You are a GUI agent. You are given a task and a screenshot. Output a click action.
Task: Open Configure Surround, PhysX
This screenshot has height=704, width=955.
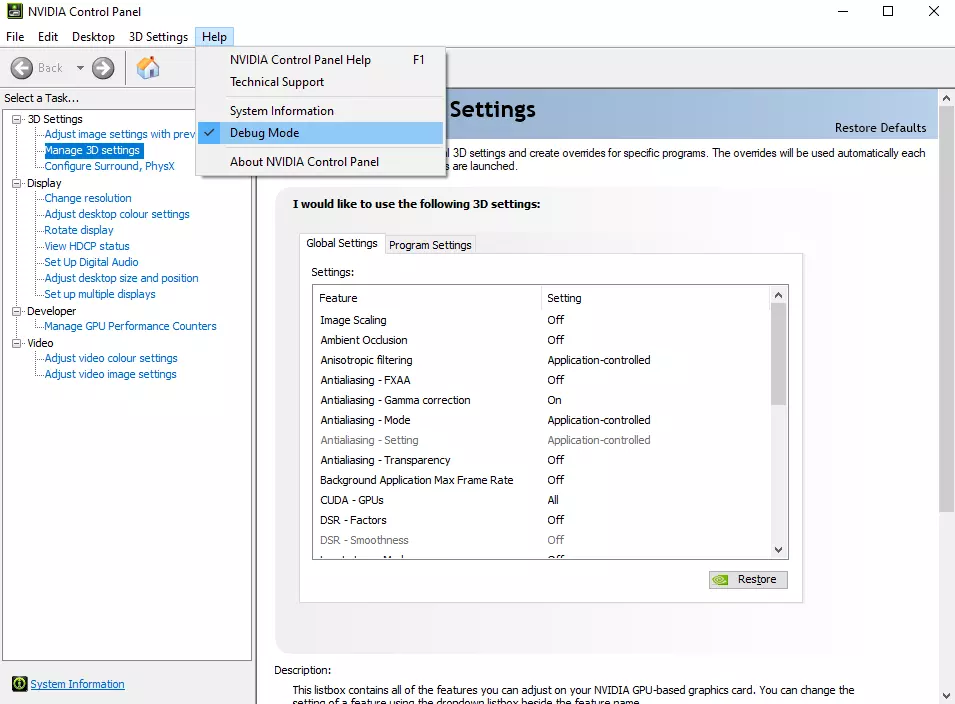pos(110,166)
